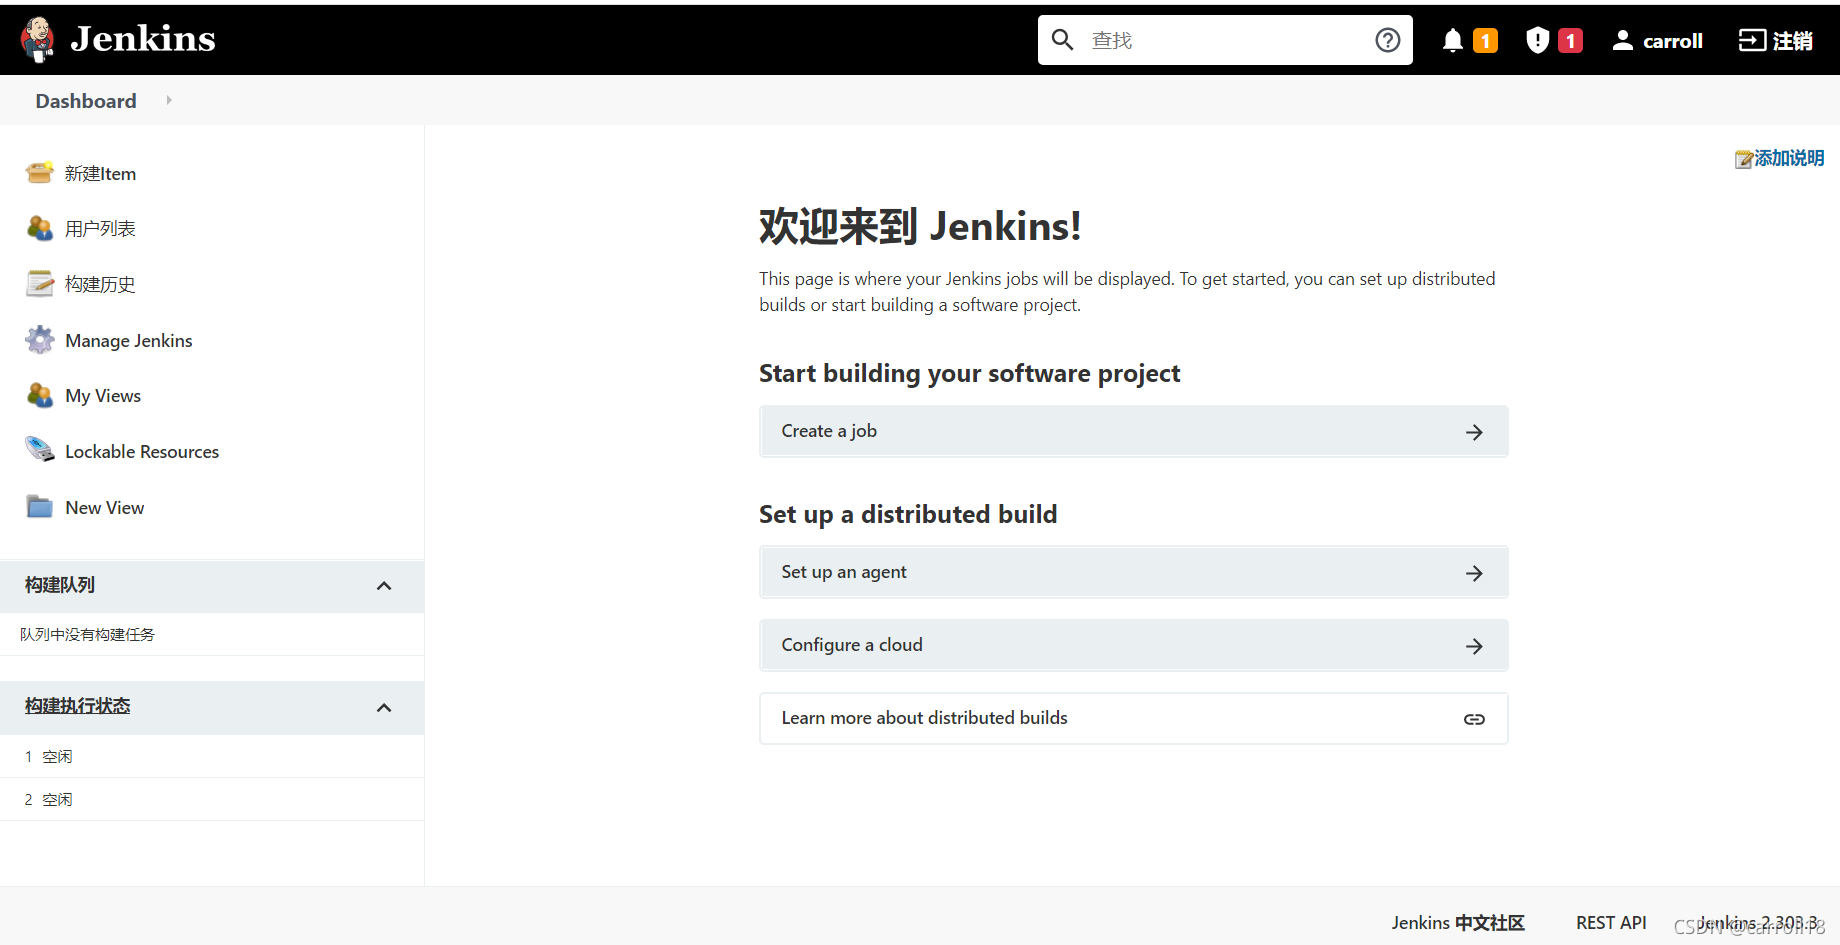Expand the Dashboard breadcrumb arrow
Image resolution: width=1840 pixels, height=945 pixels.
point(169,100)
